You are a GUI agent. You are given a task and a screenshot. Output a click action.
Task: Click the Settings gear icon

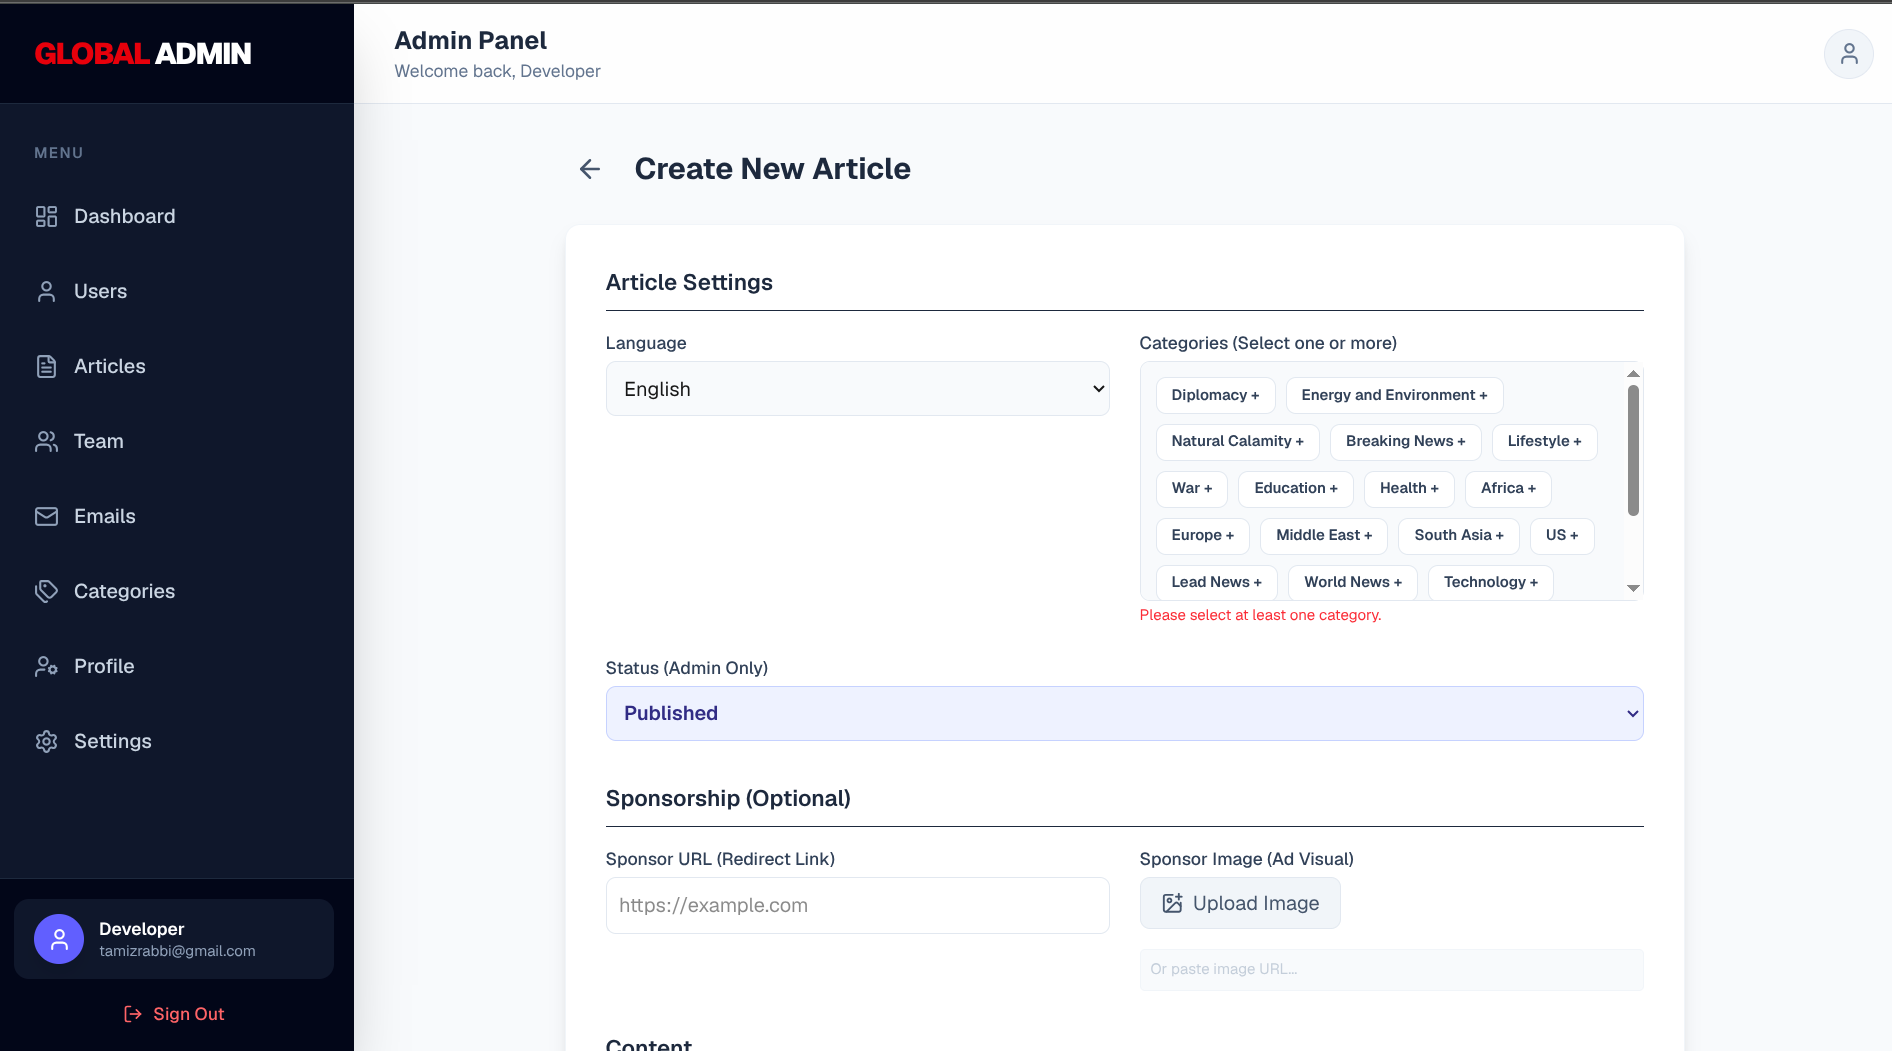point(46,741)
